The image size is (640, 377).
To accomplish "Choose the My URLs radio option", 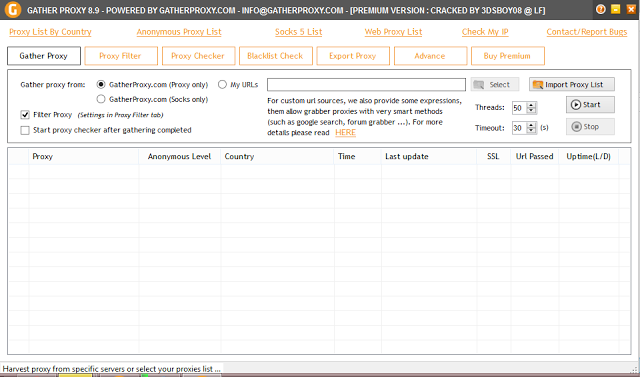I will click(222, 84).
